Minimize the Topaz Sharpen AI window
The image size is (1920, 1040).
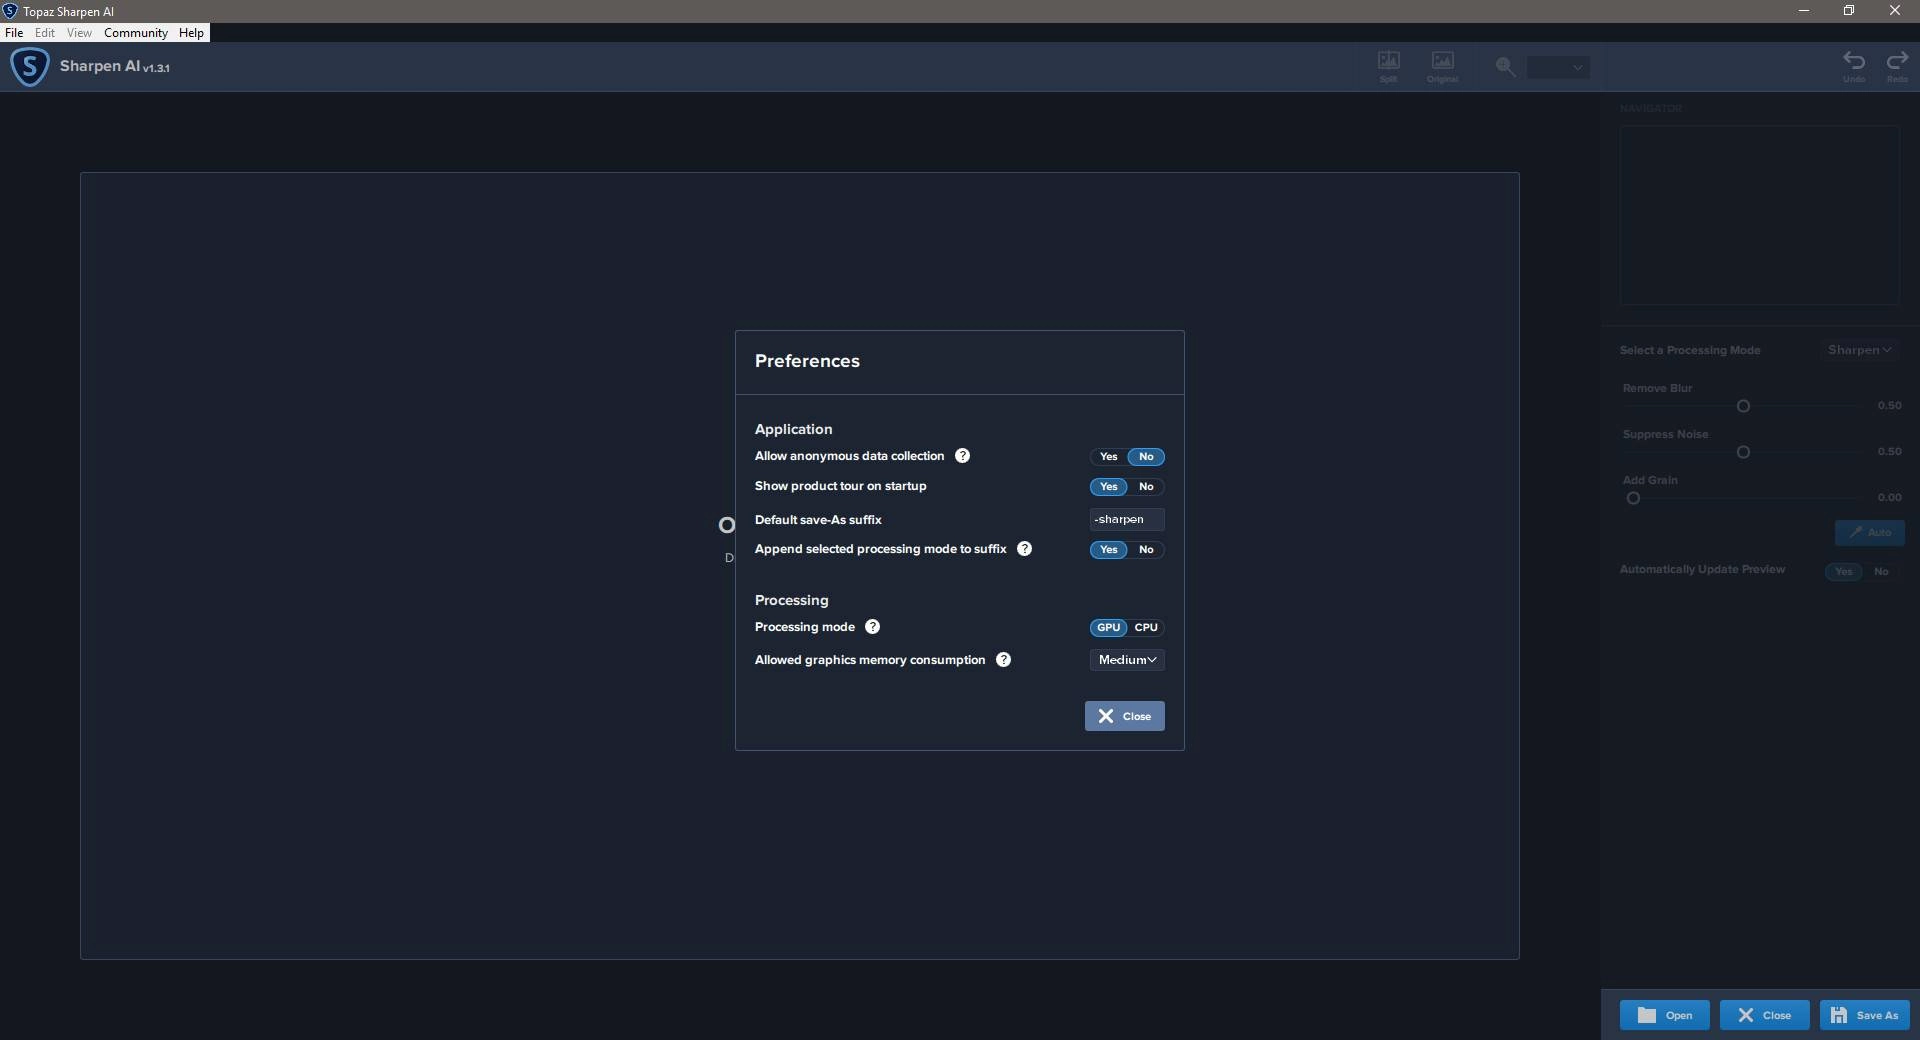[1804, 11]
